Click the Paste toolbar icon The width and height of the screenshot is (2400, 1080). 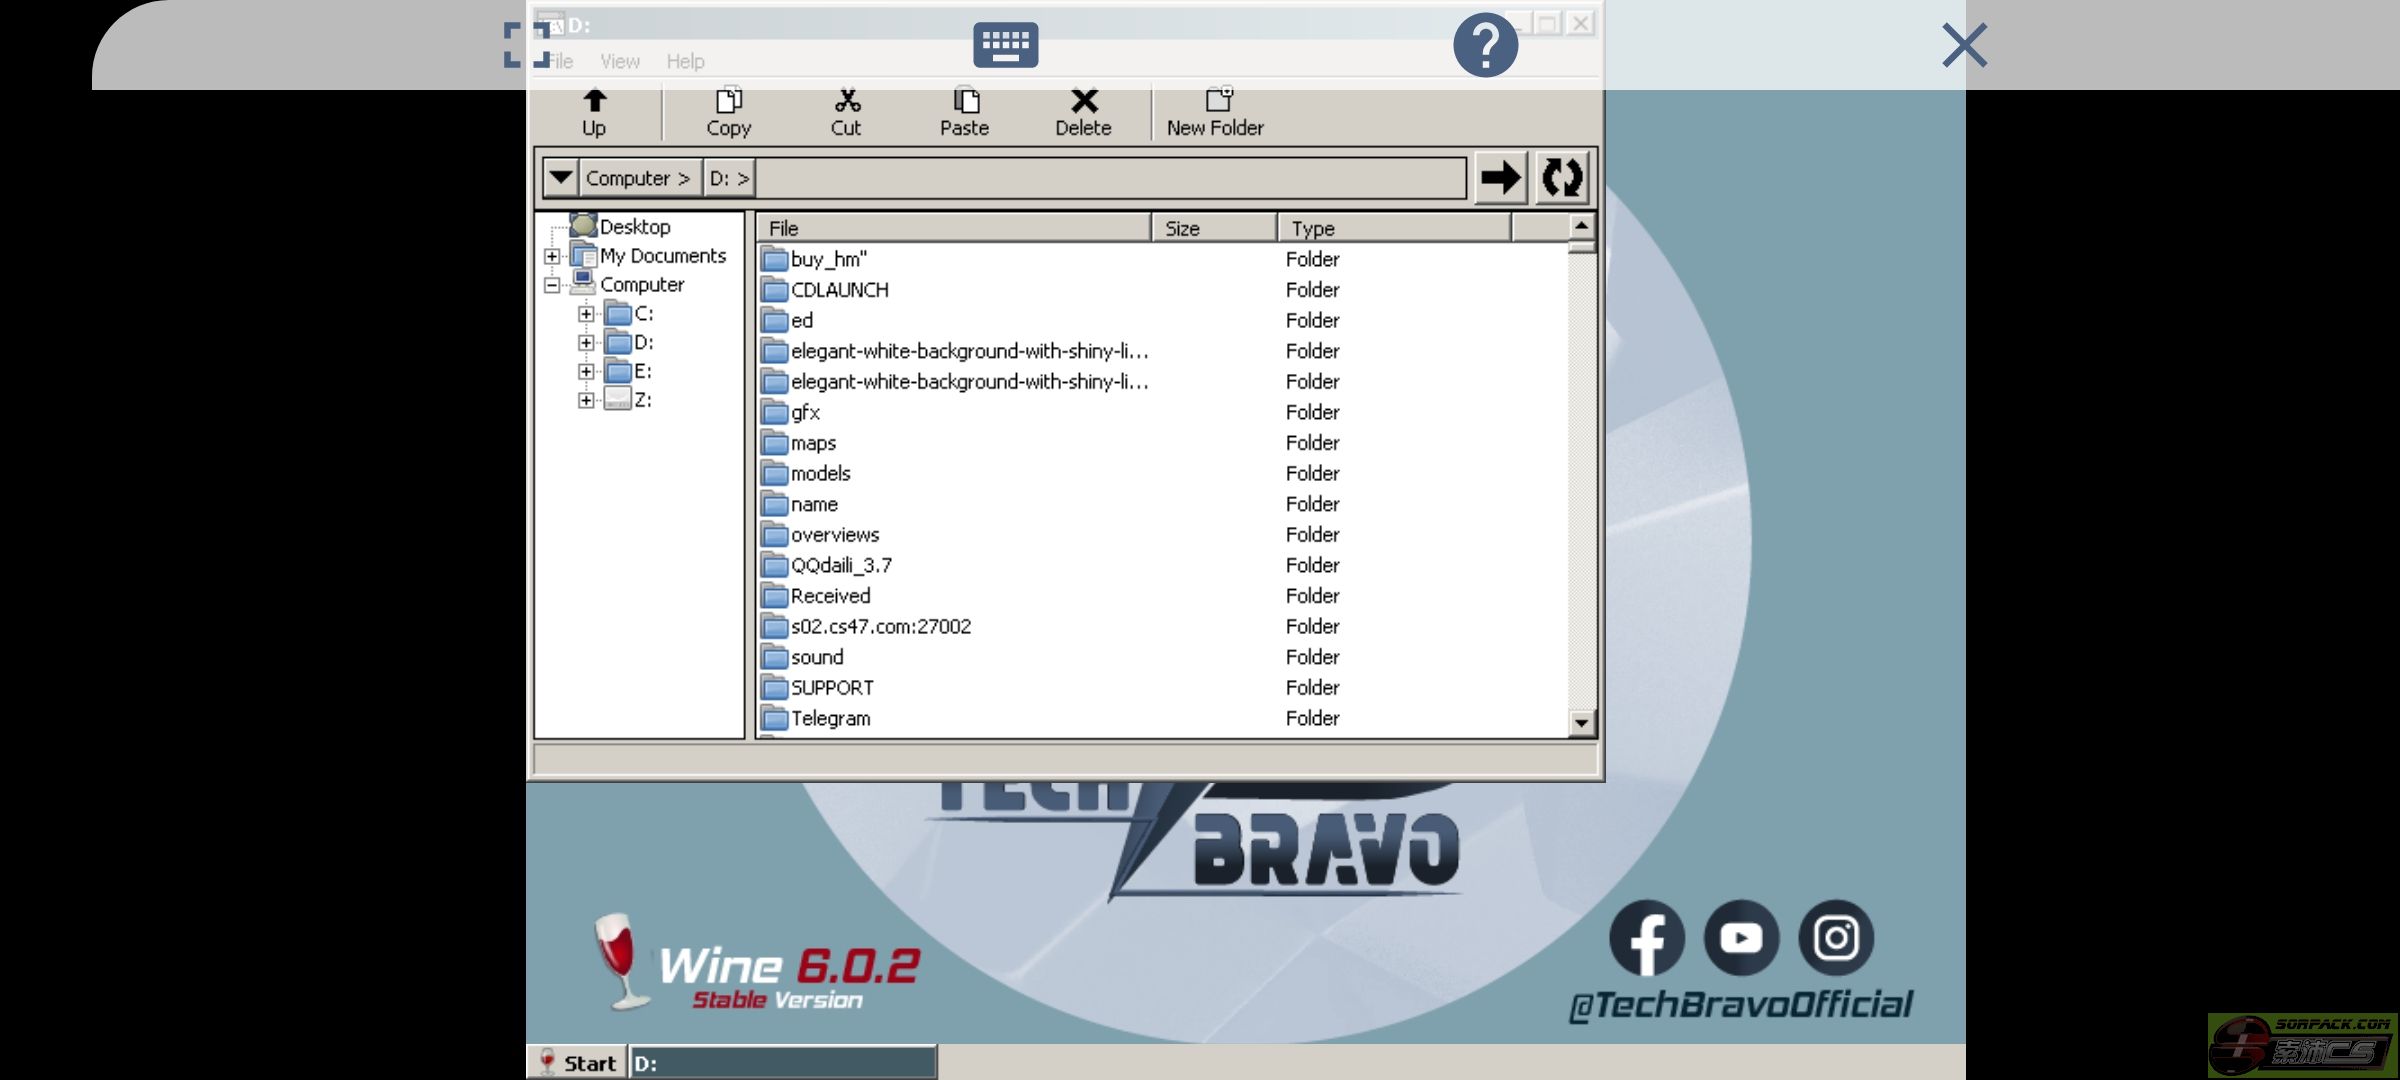[x=965, y=101]
